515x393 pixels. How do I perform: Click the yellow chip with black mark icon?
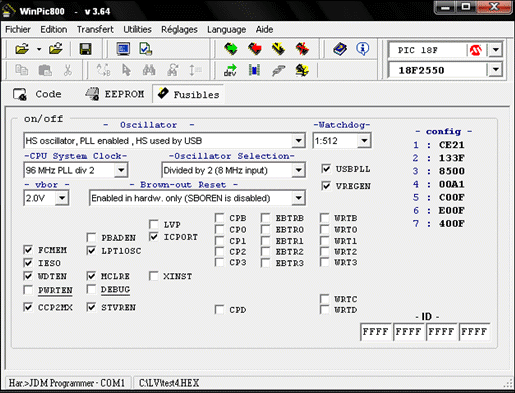point(302,70)
